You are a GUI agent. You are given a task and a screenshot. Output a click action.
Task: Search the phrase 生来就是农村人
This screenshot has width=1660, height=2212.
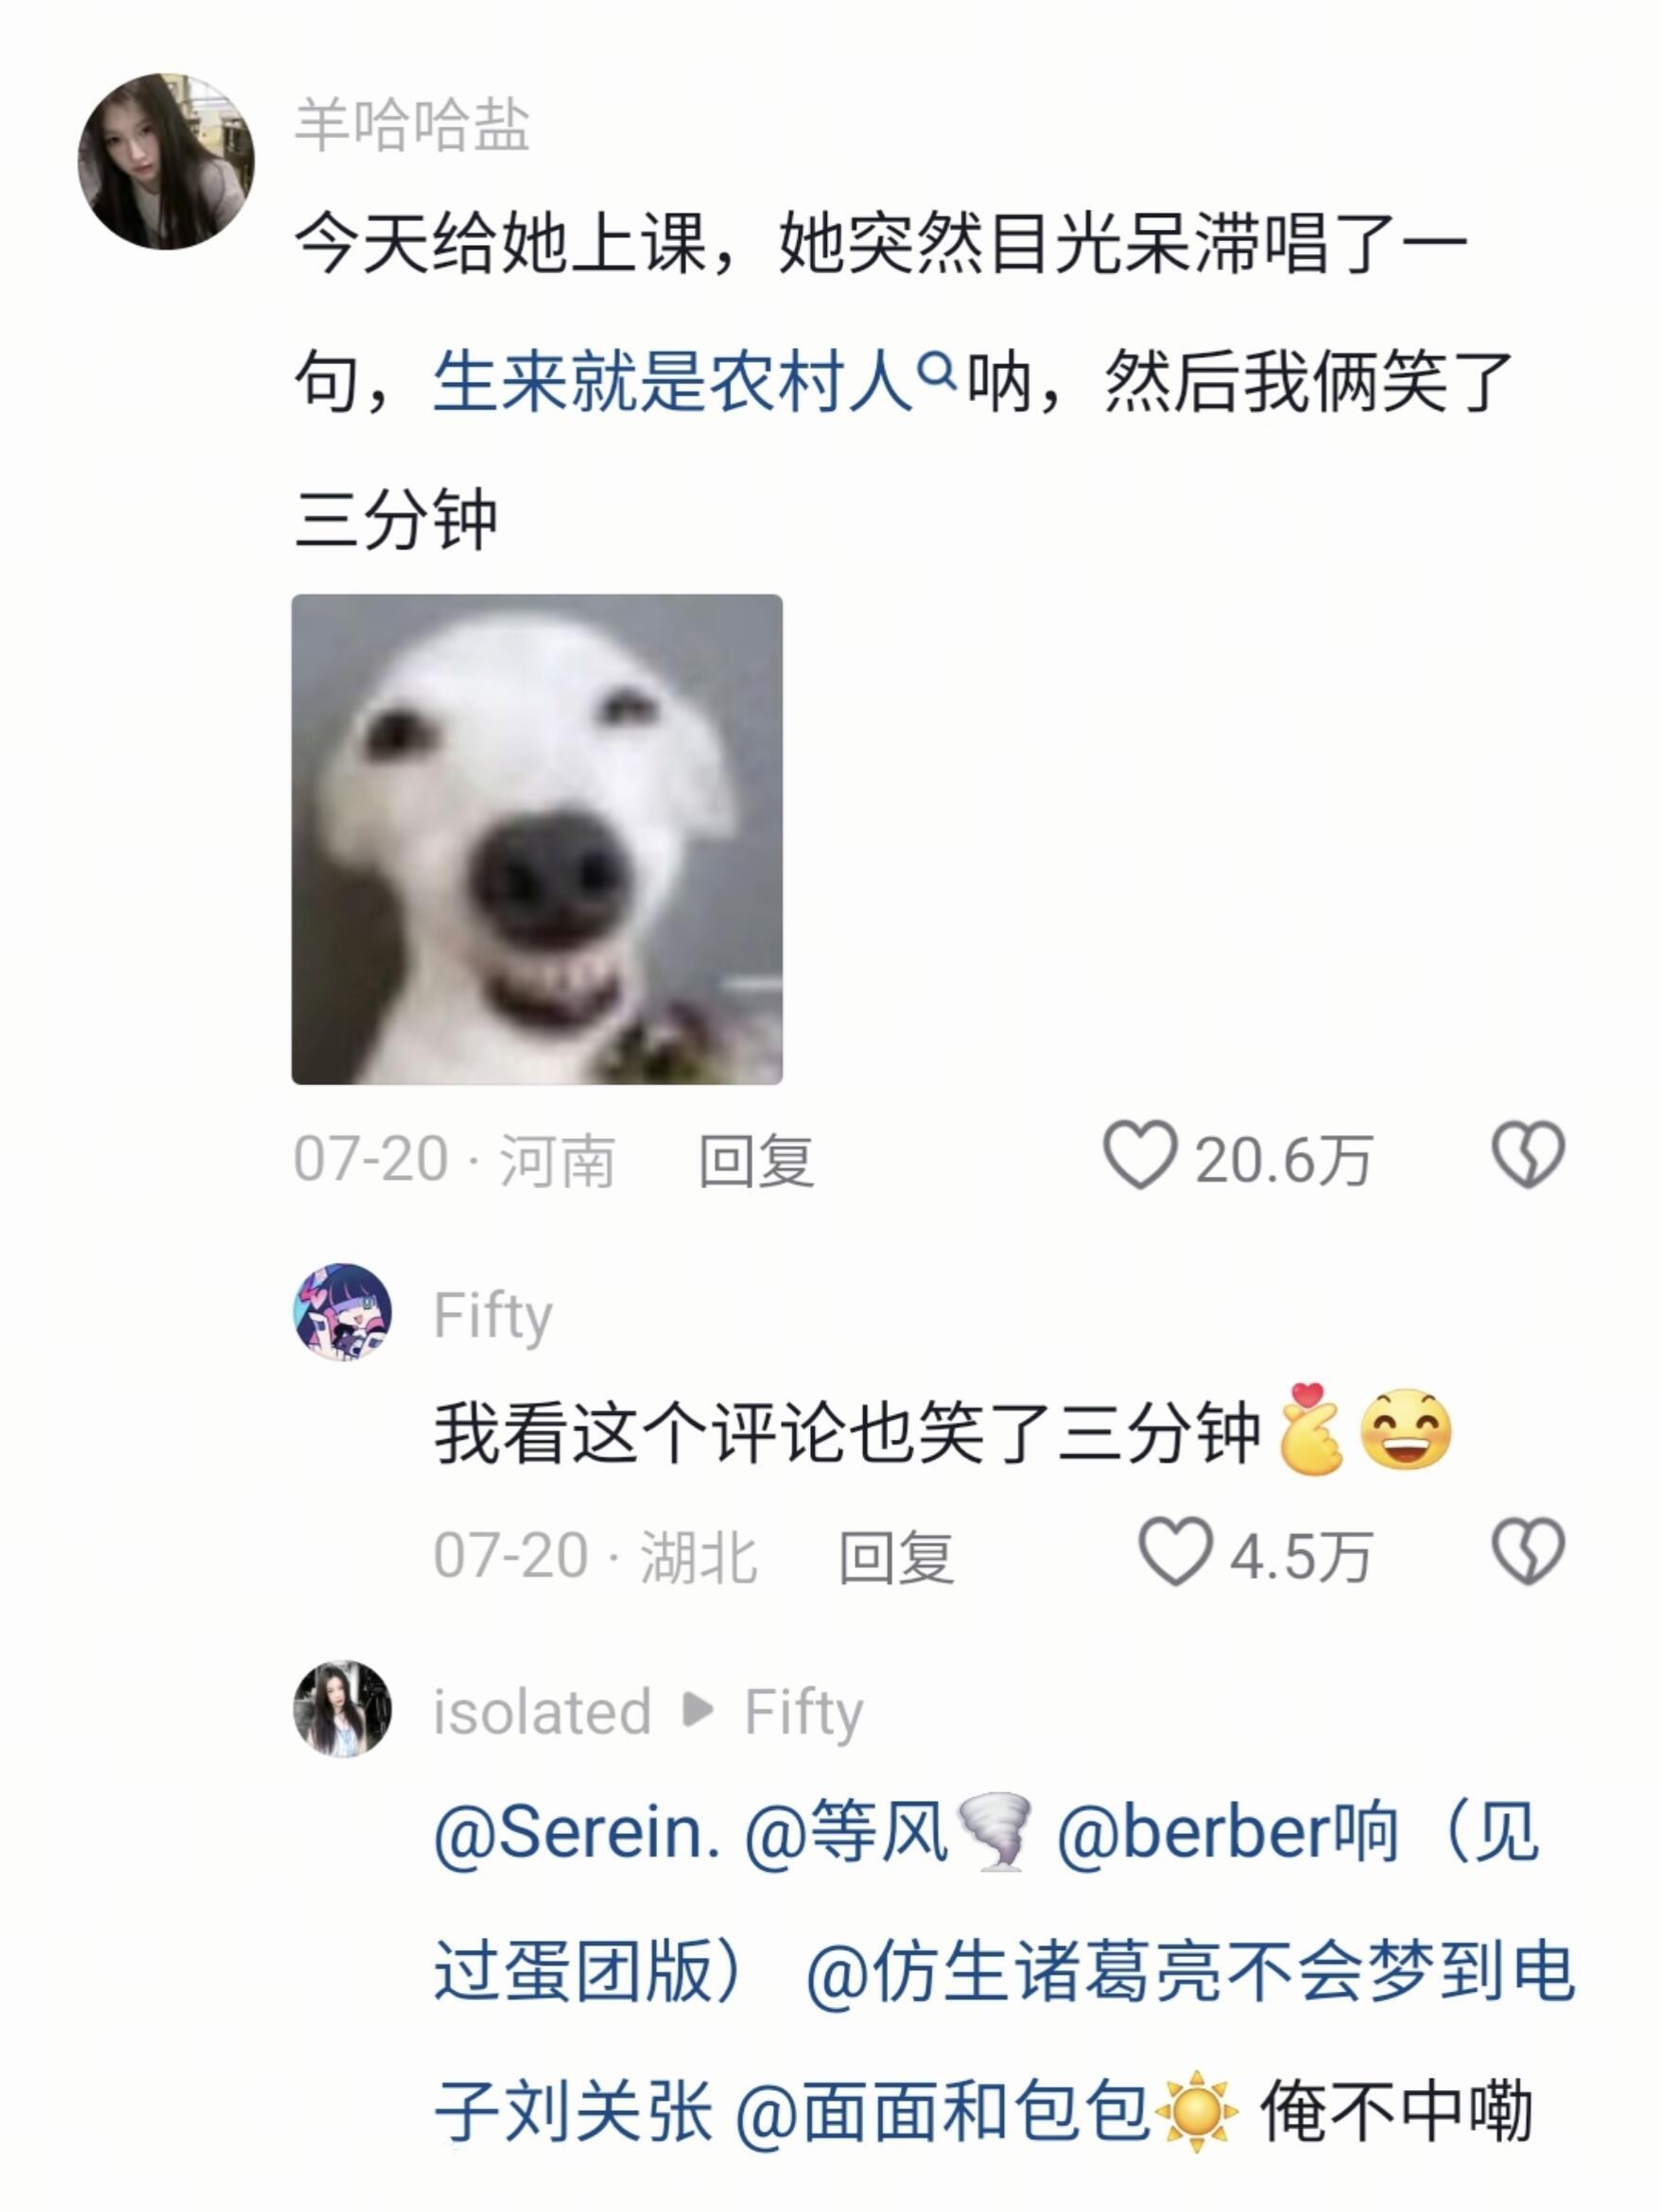(673, 381)
